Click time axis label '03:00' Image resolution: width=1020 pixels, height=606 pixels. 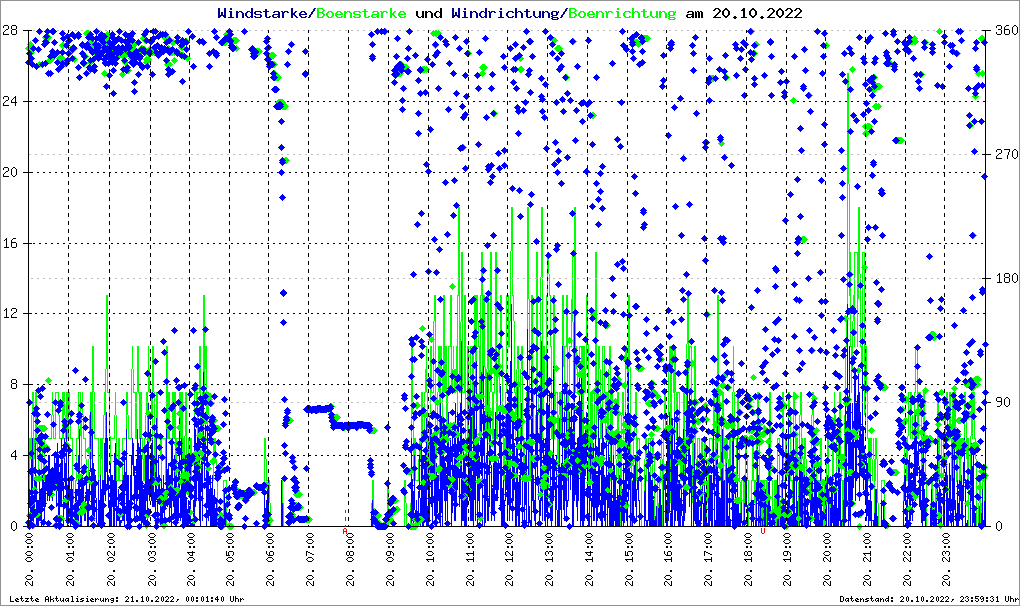click(x=151, y=549)
